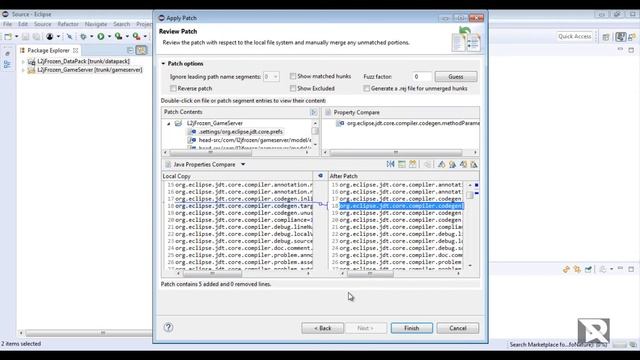
Task: Click the Debug bug icon in Eclipse toolbar
Action: (83, 37)
